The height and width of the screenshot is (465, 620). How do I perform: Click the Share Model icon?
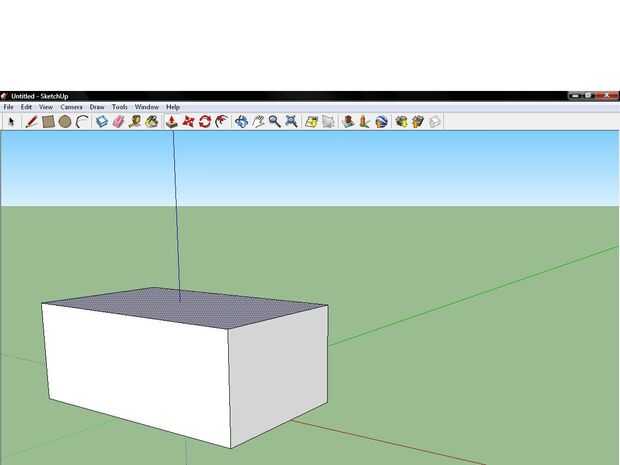(x=418, y=121)
